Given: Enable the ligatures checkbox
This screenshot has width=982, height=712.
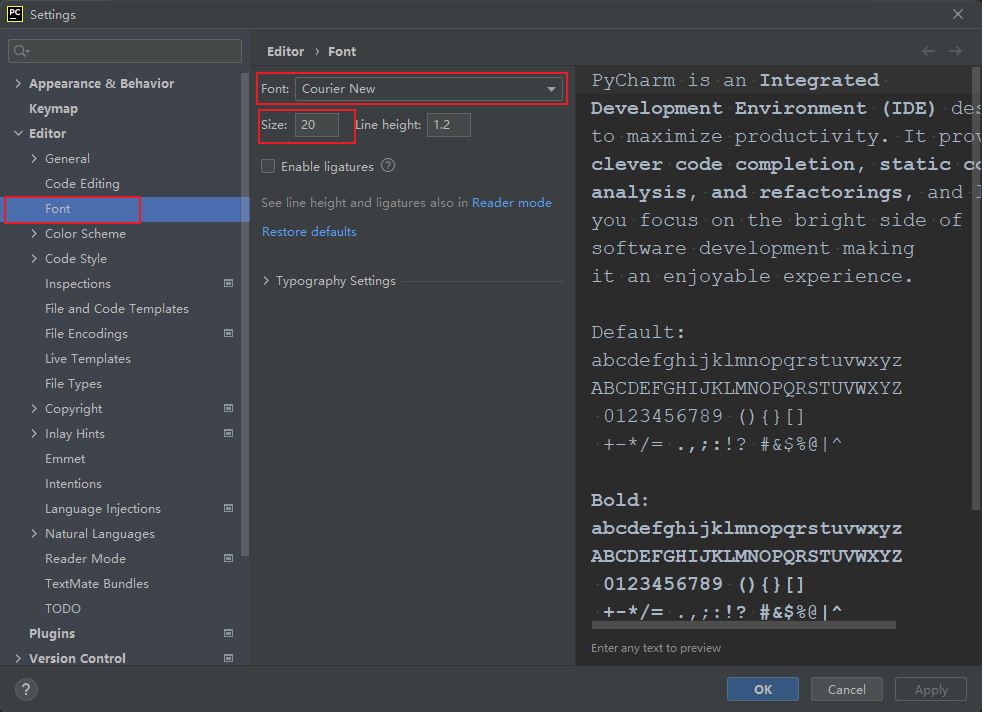Looking at the screenshot, I should [x=268, y=167].
